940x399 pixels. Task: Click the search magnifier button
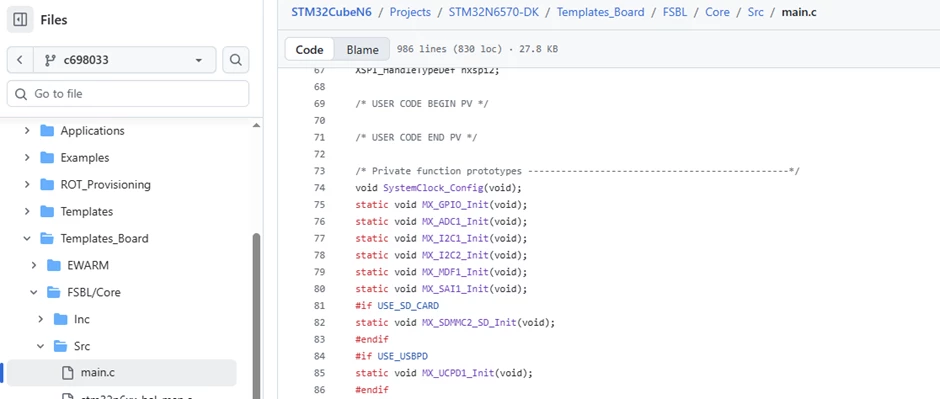click(x=236, y=60)
